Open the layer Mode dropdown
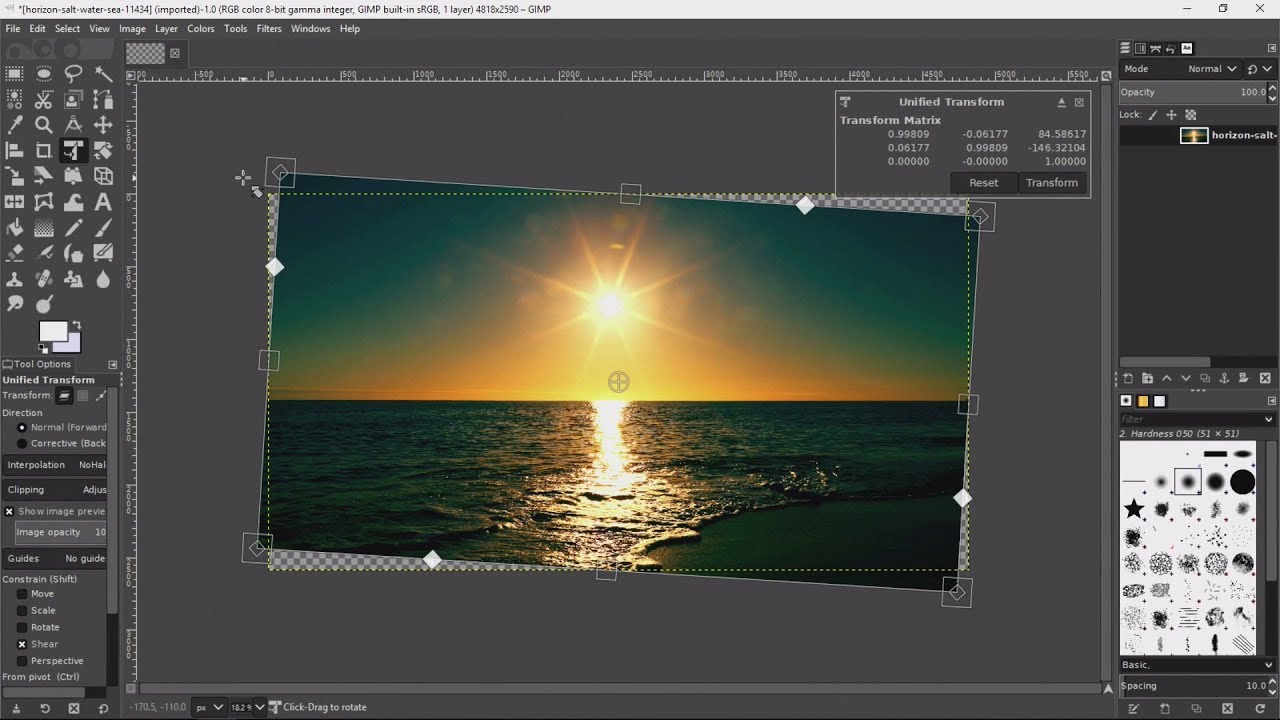 (x=1211, y=69)
